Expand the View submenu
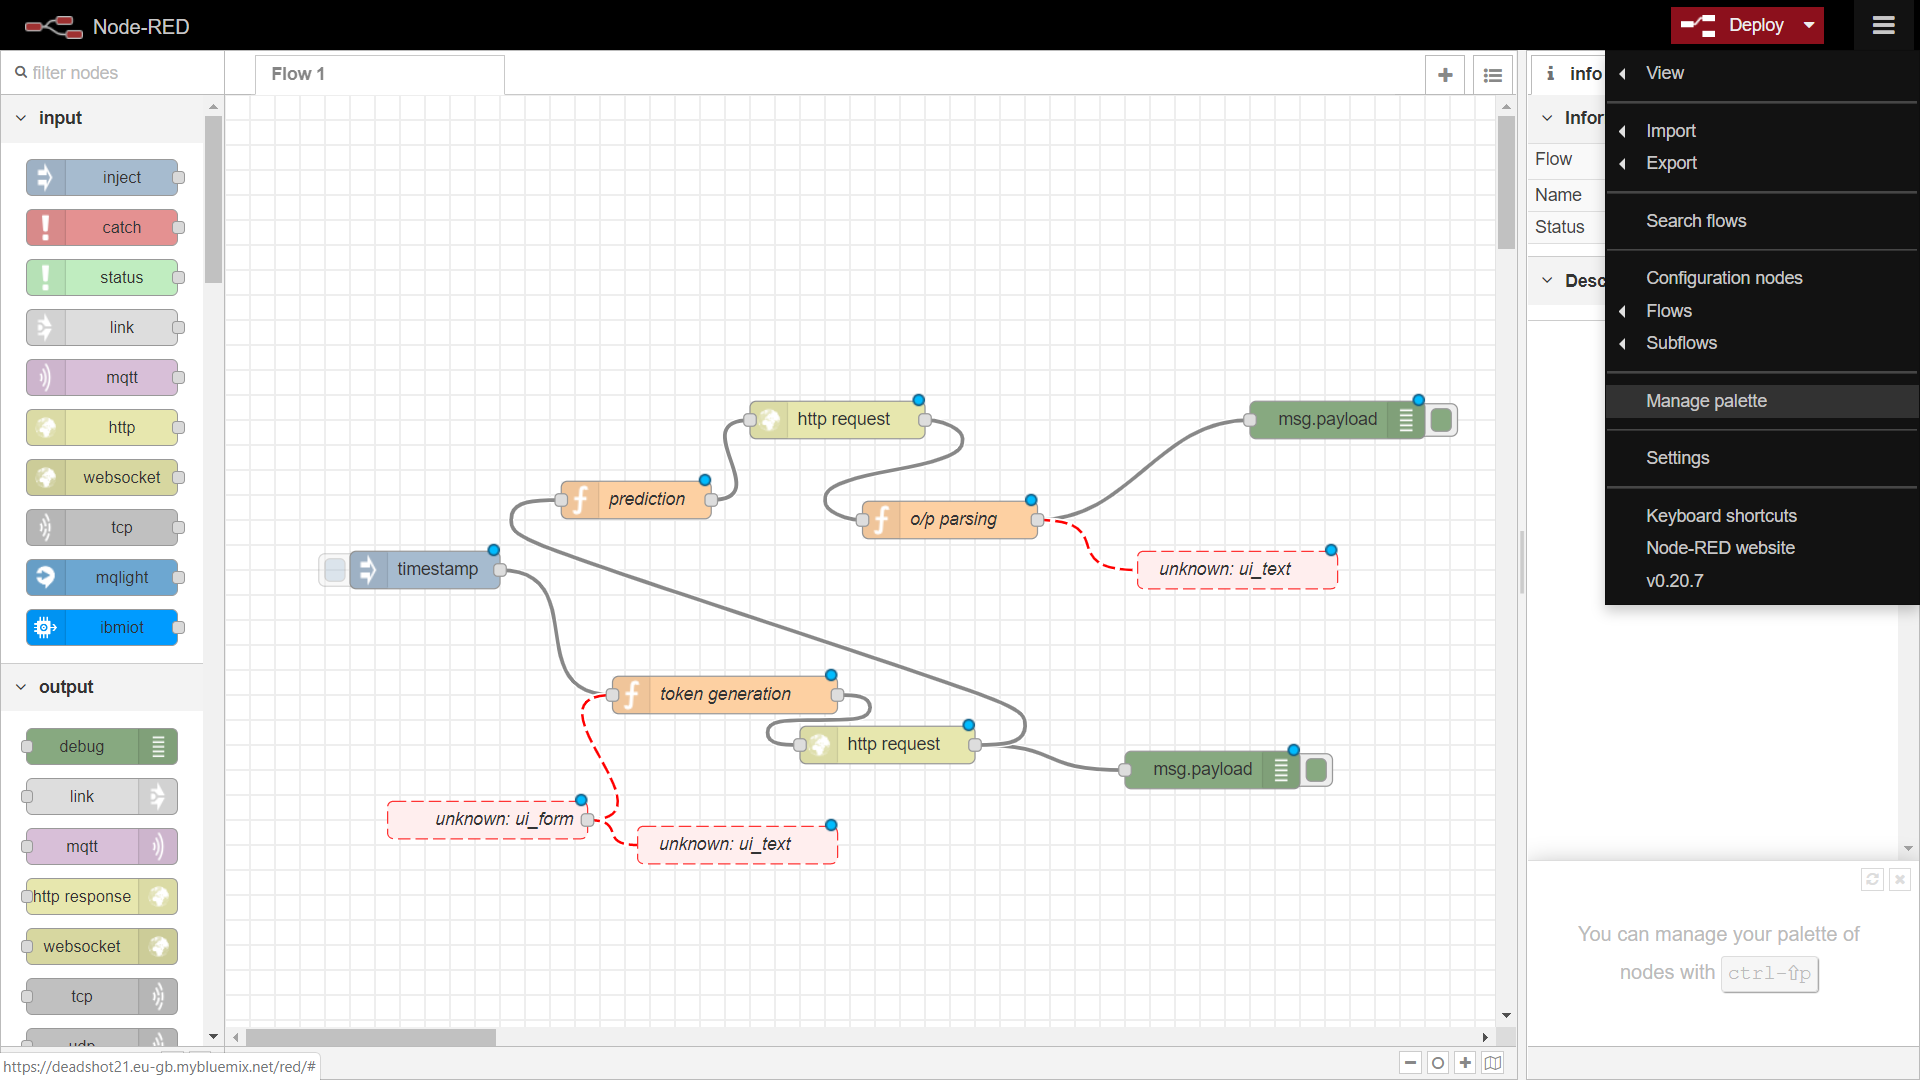The image size is (1920, 1080). tap(1761, 73)
